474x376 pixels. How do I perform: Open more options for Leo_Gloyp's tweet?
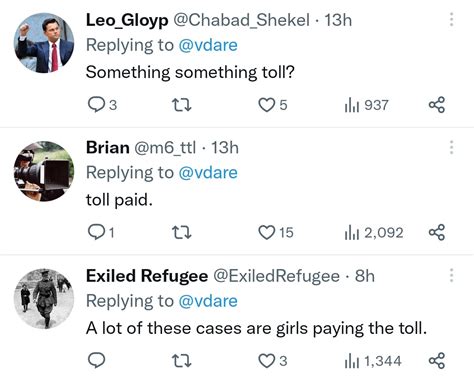[452, 19]
